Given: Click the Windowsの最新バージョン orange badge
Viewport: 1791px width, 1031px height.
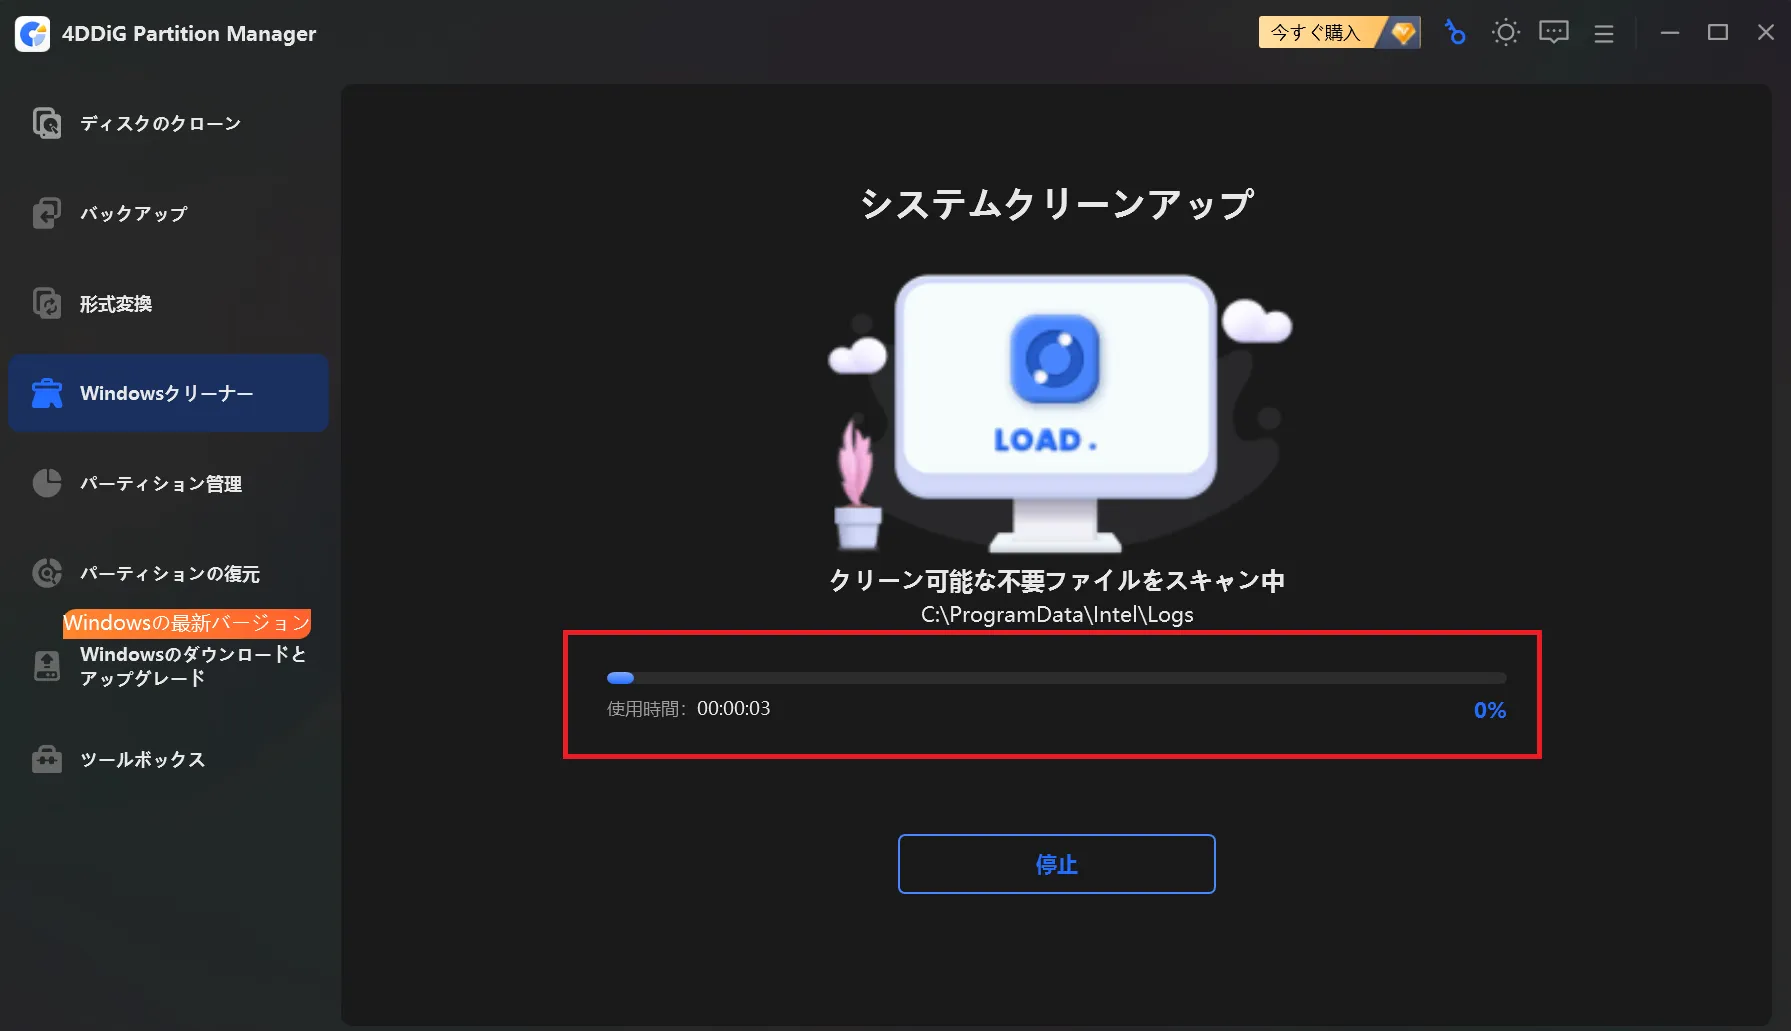Looking at the screenshot, I should (x=187, y=623).
